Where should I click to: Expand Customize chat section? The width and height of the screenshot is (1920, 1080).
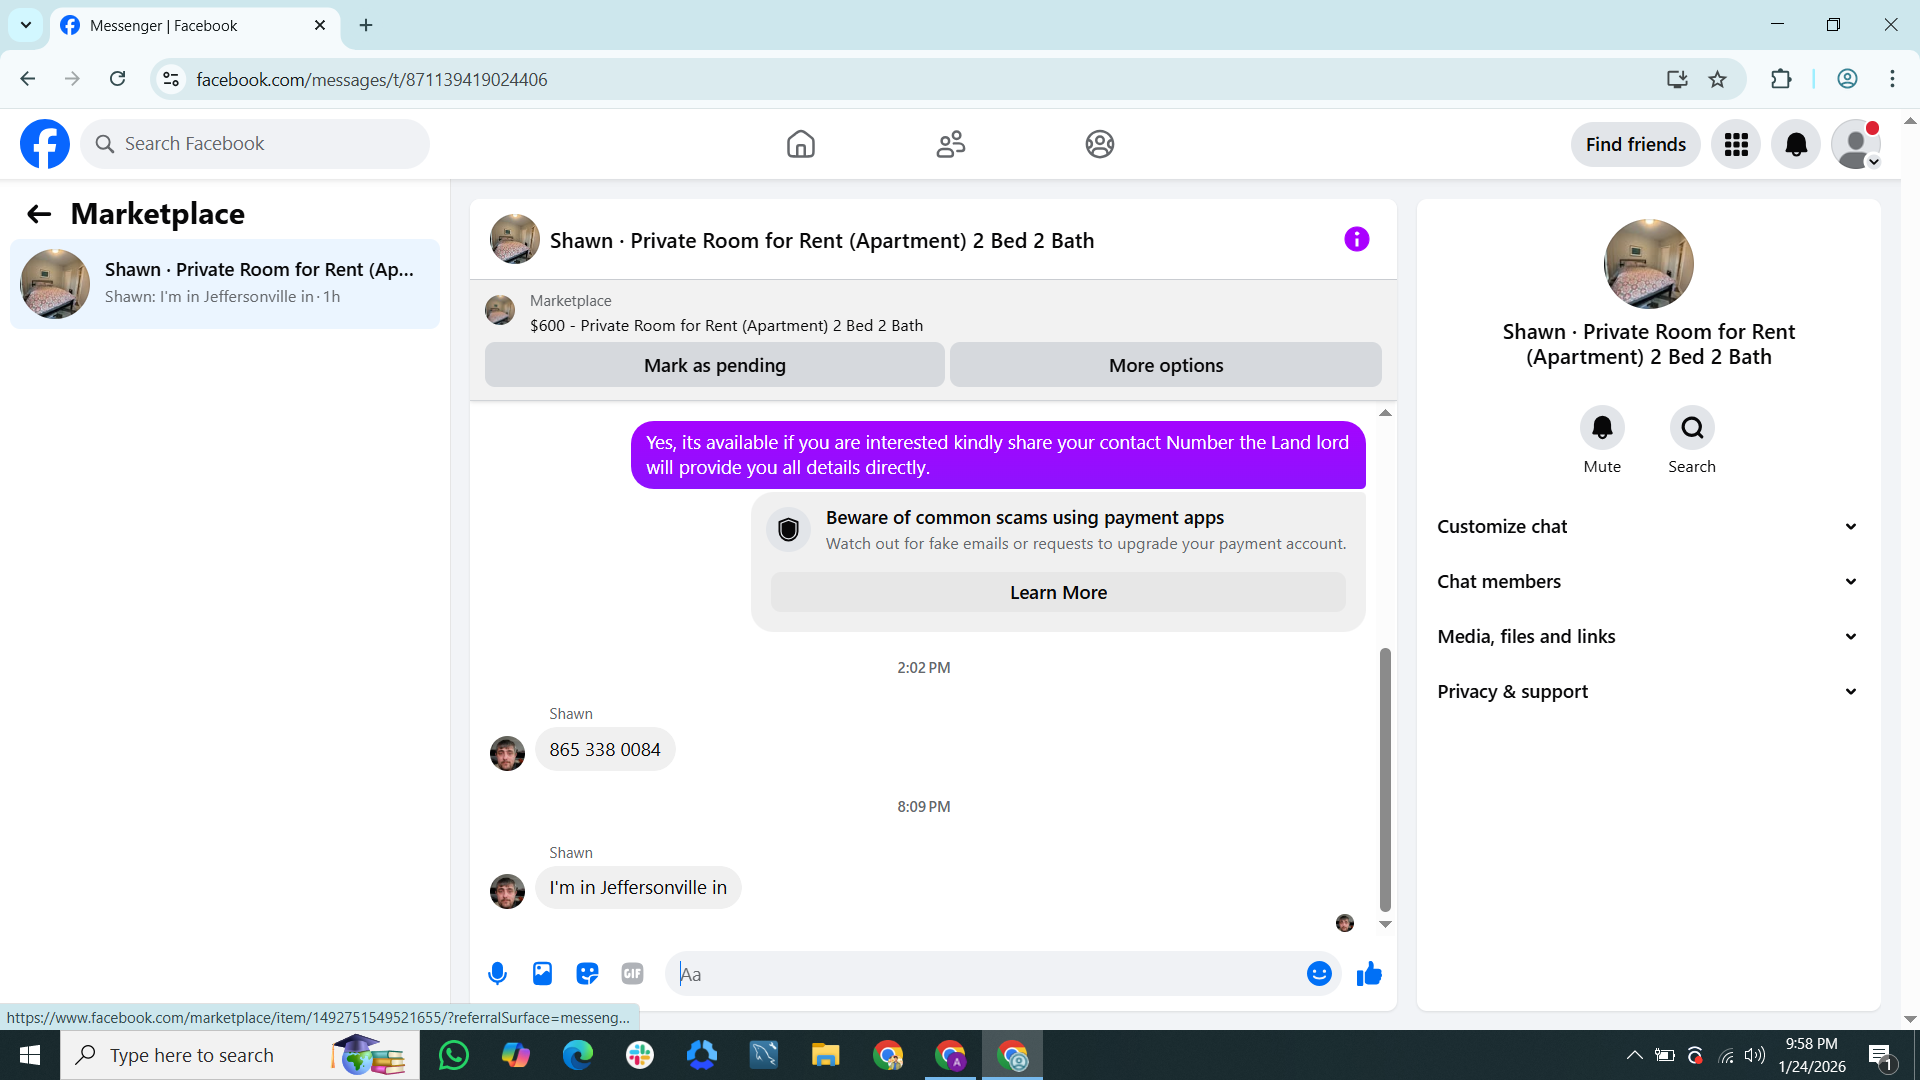1648,527
